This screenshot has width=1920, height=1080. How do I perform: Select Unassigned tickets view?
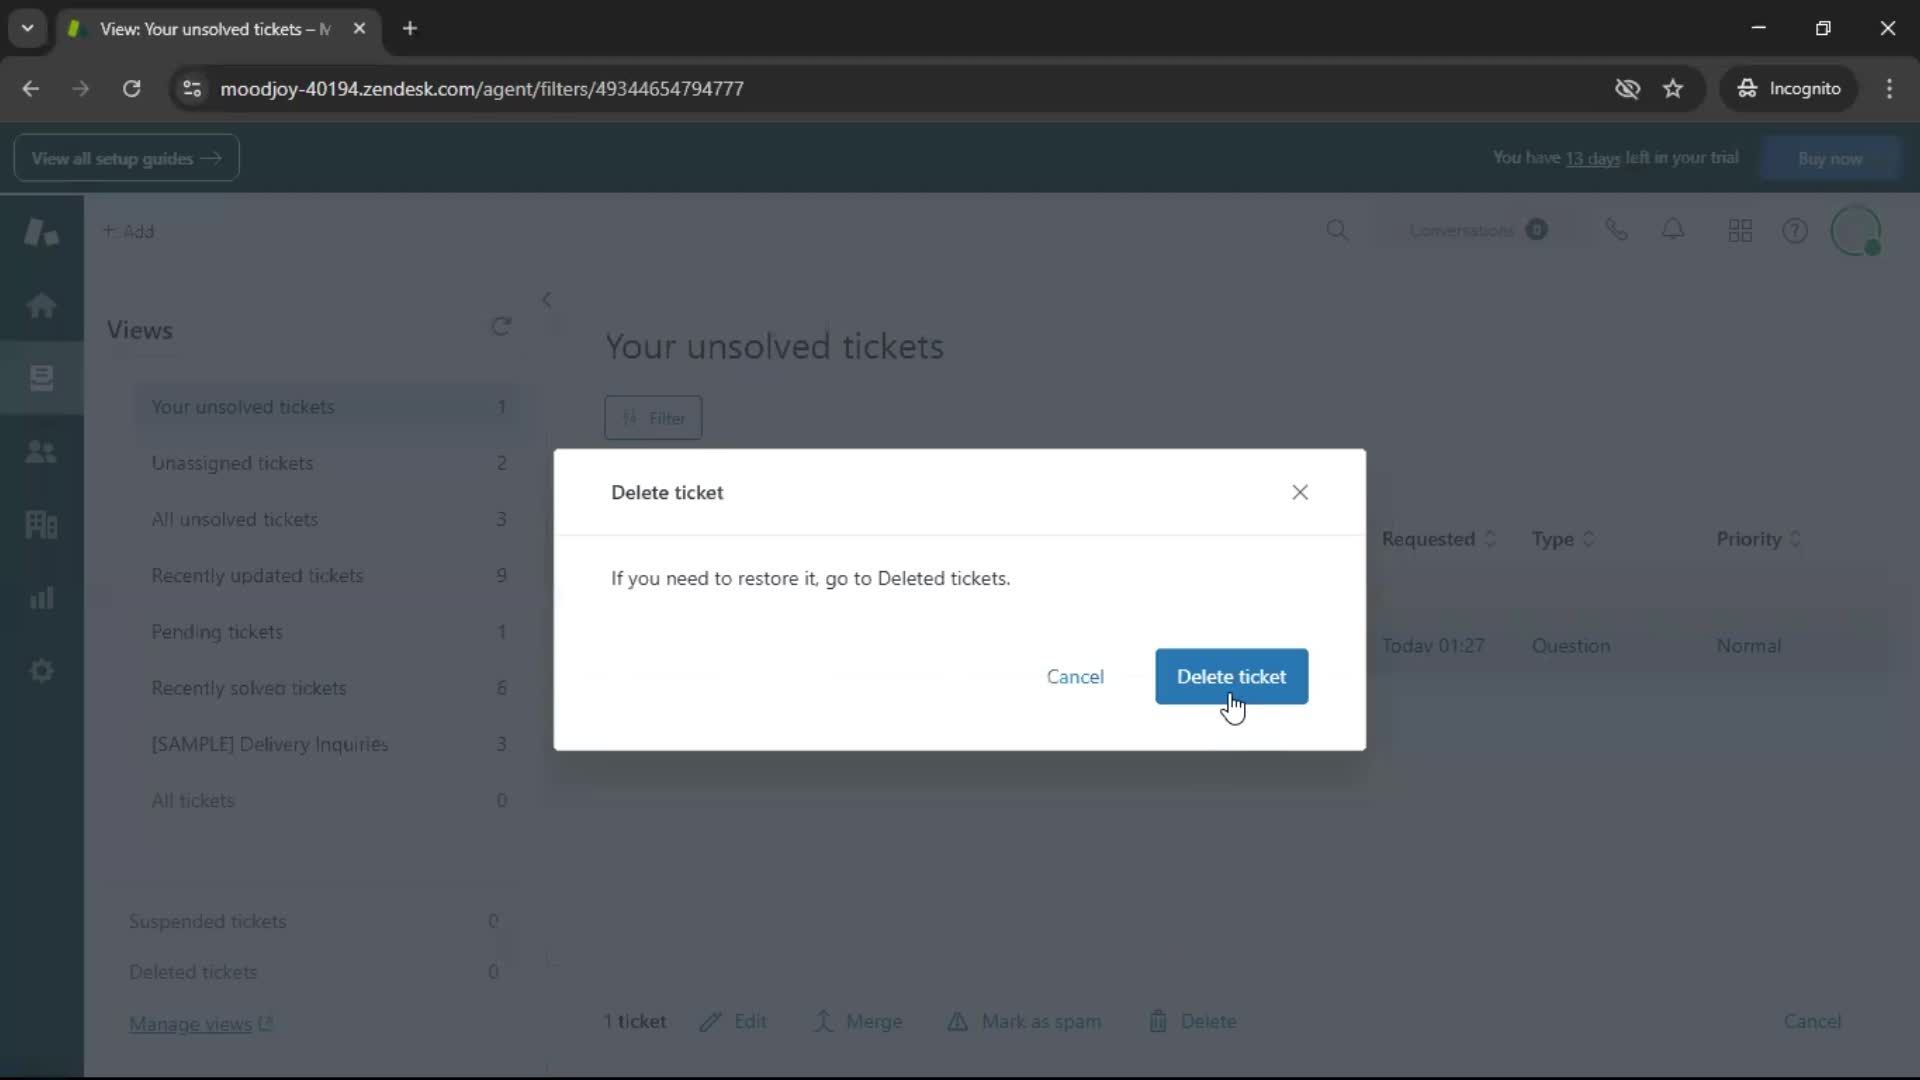[326, 463]
